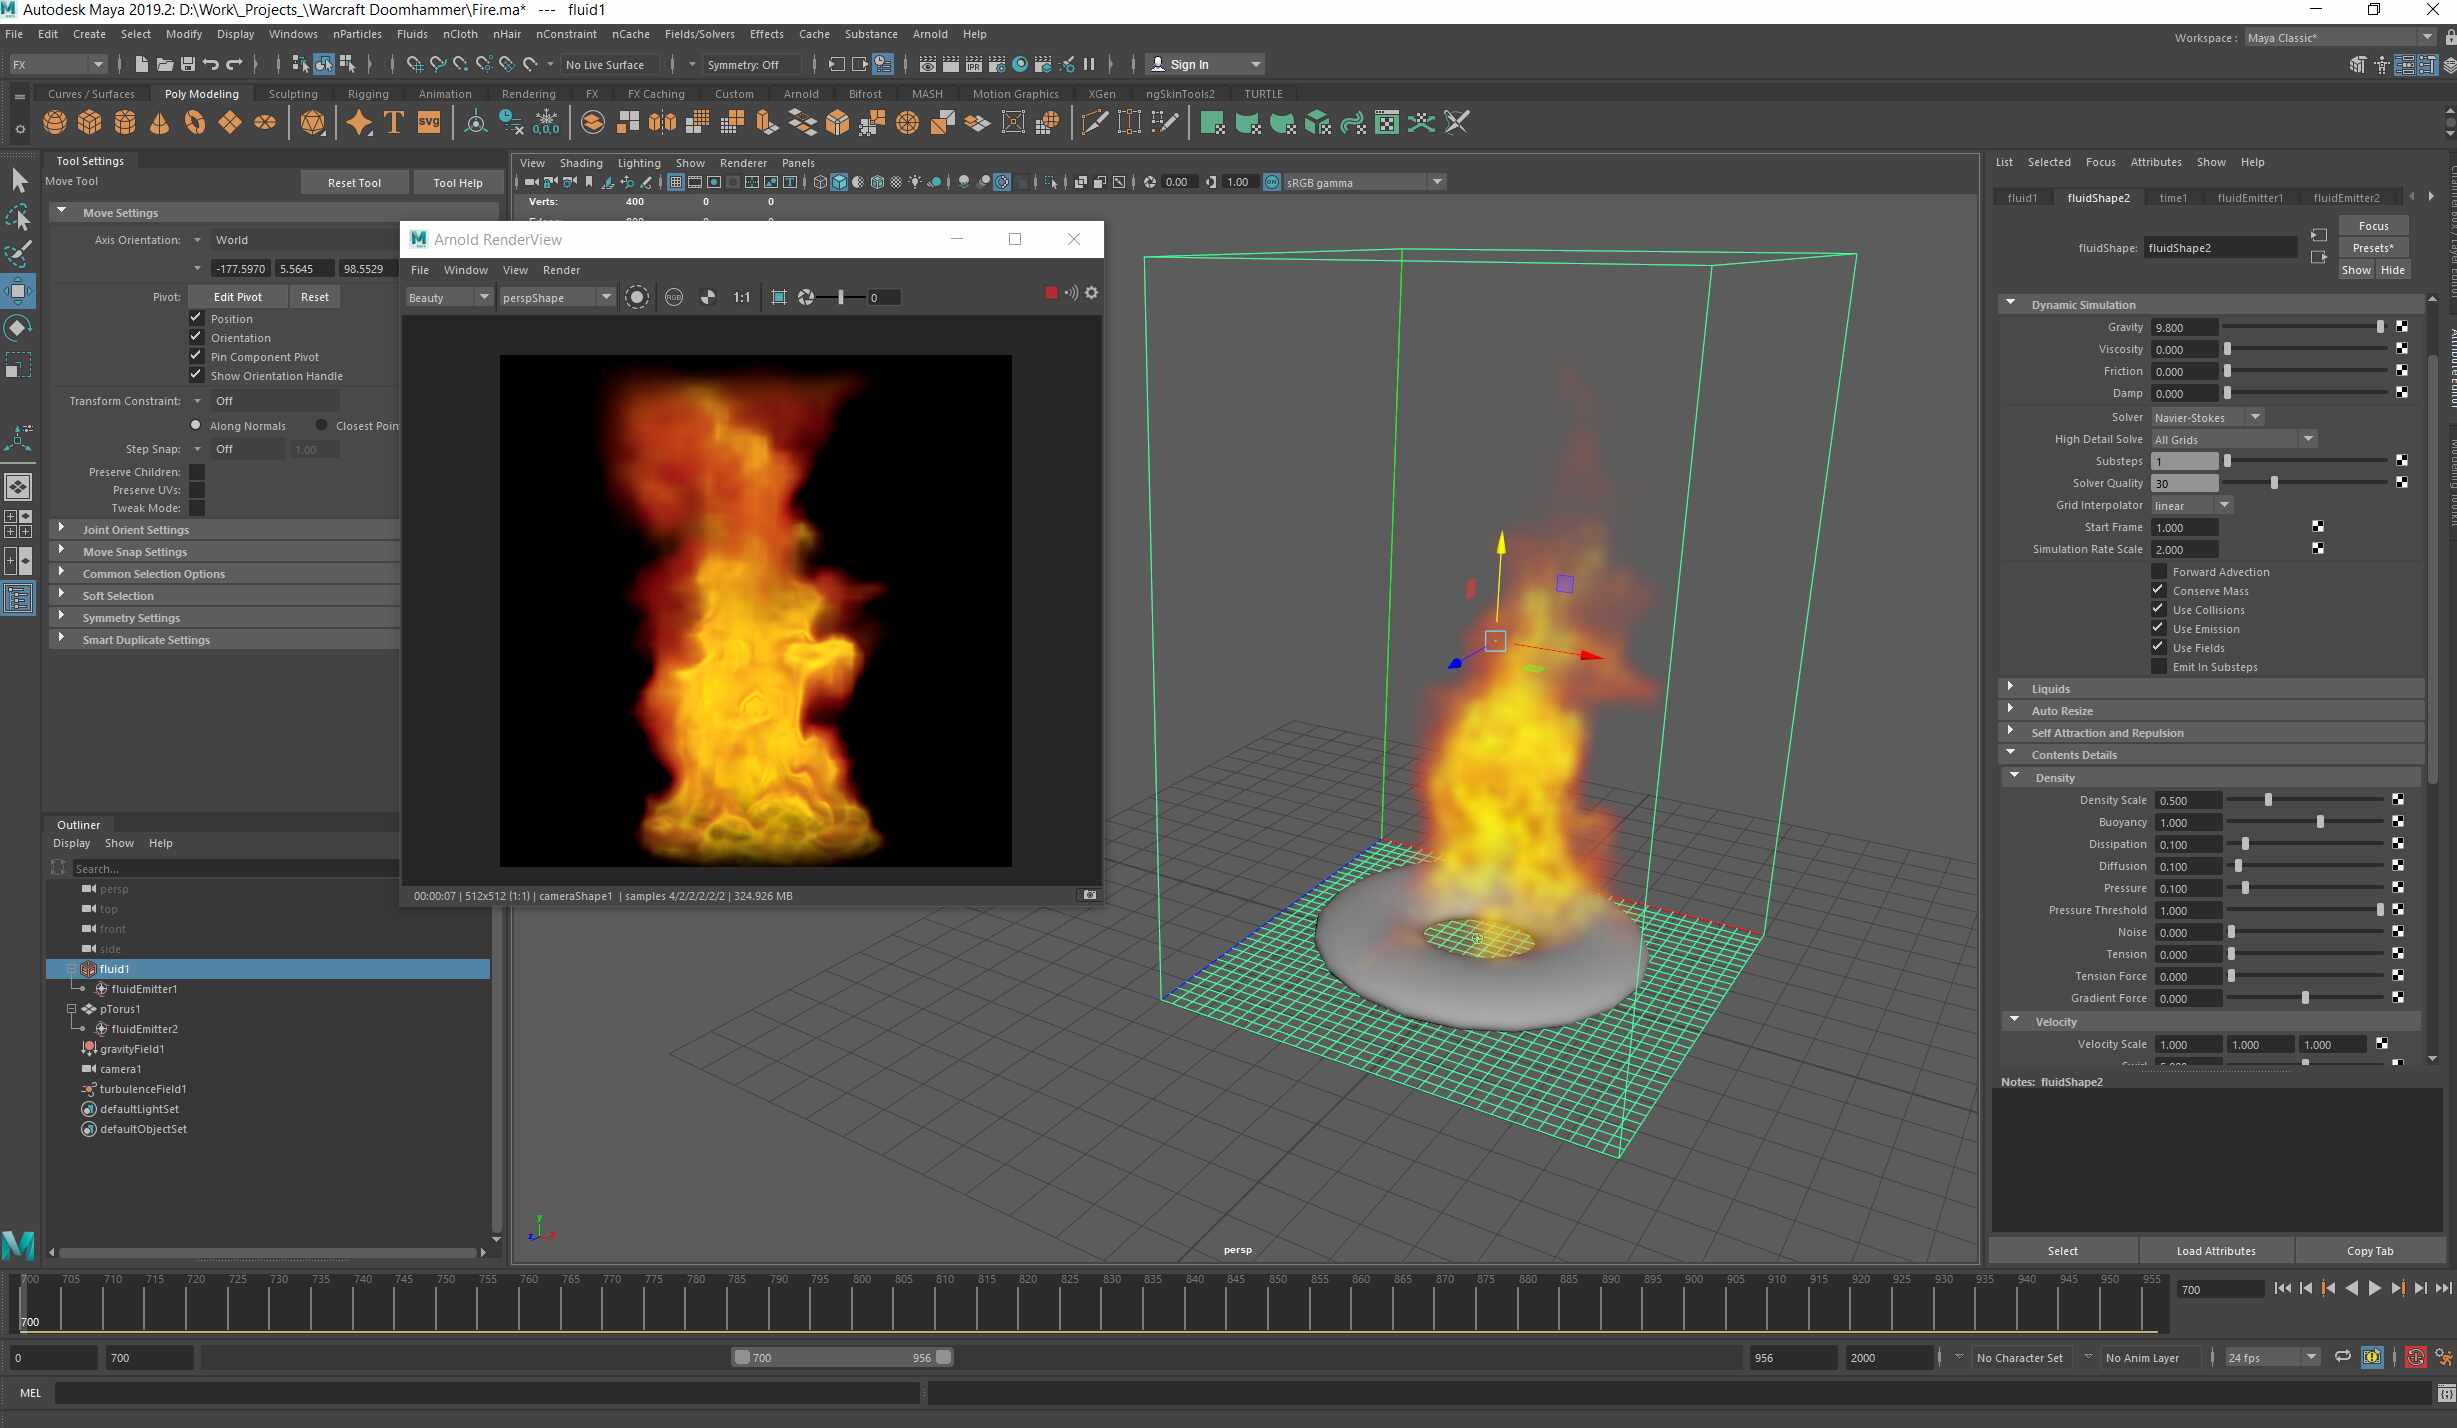Select the polygon Text tool on the shelf
2457x1428 pixels.
pos(393,122)
